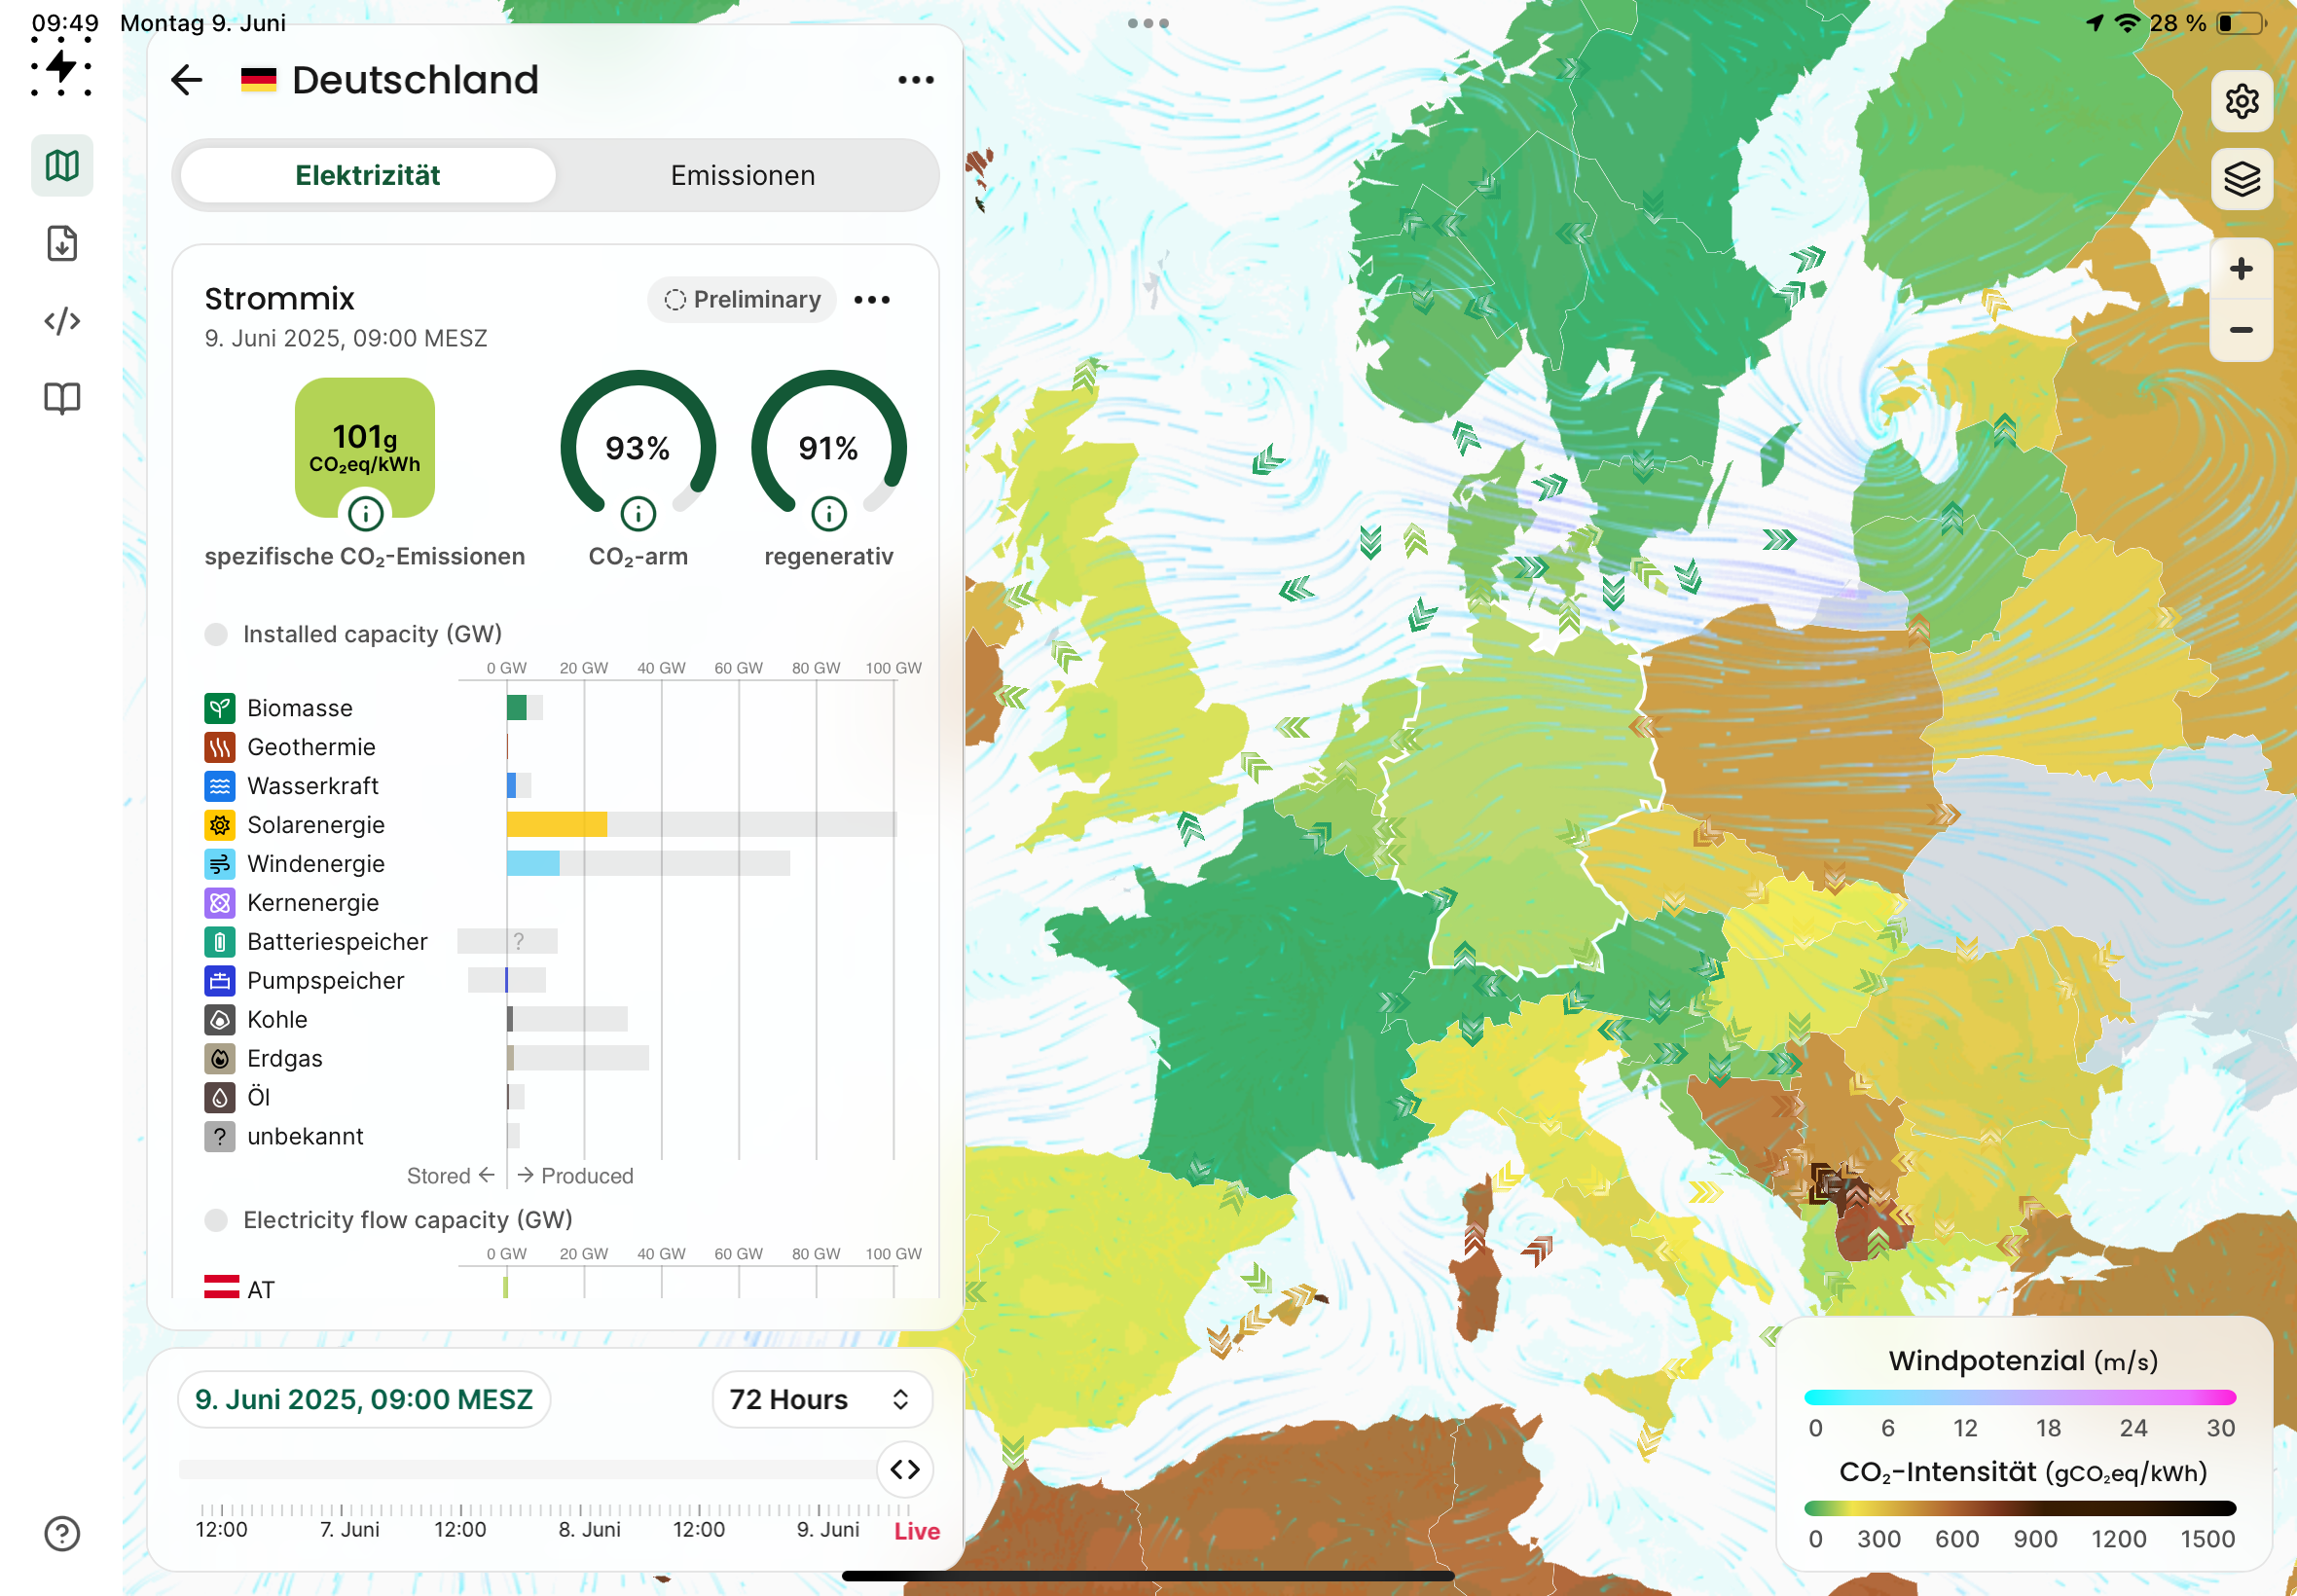
Task: Click the battery indicator in status bar
Action: click(x=2242, y=23)
